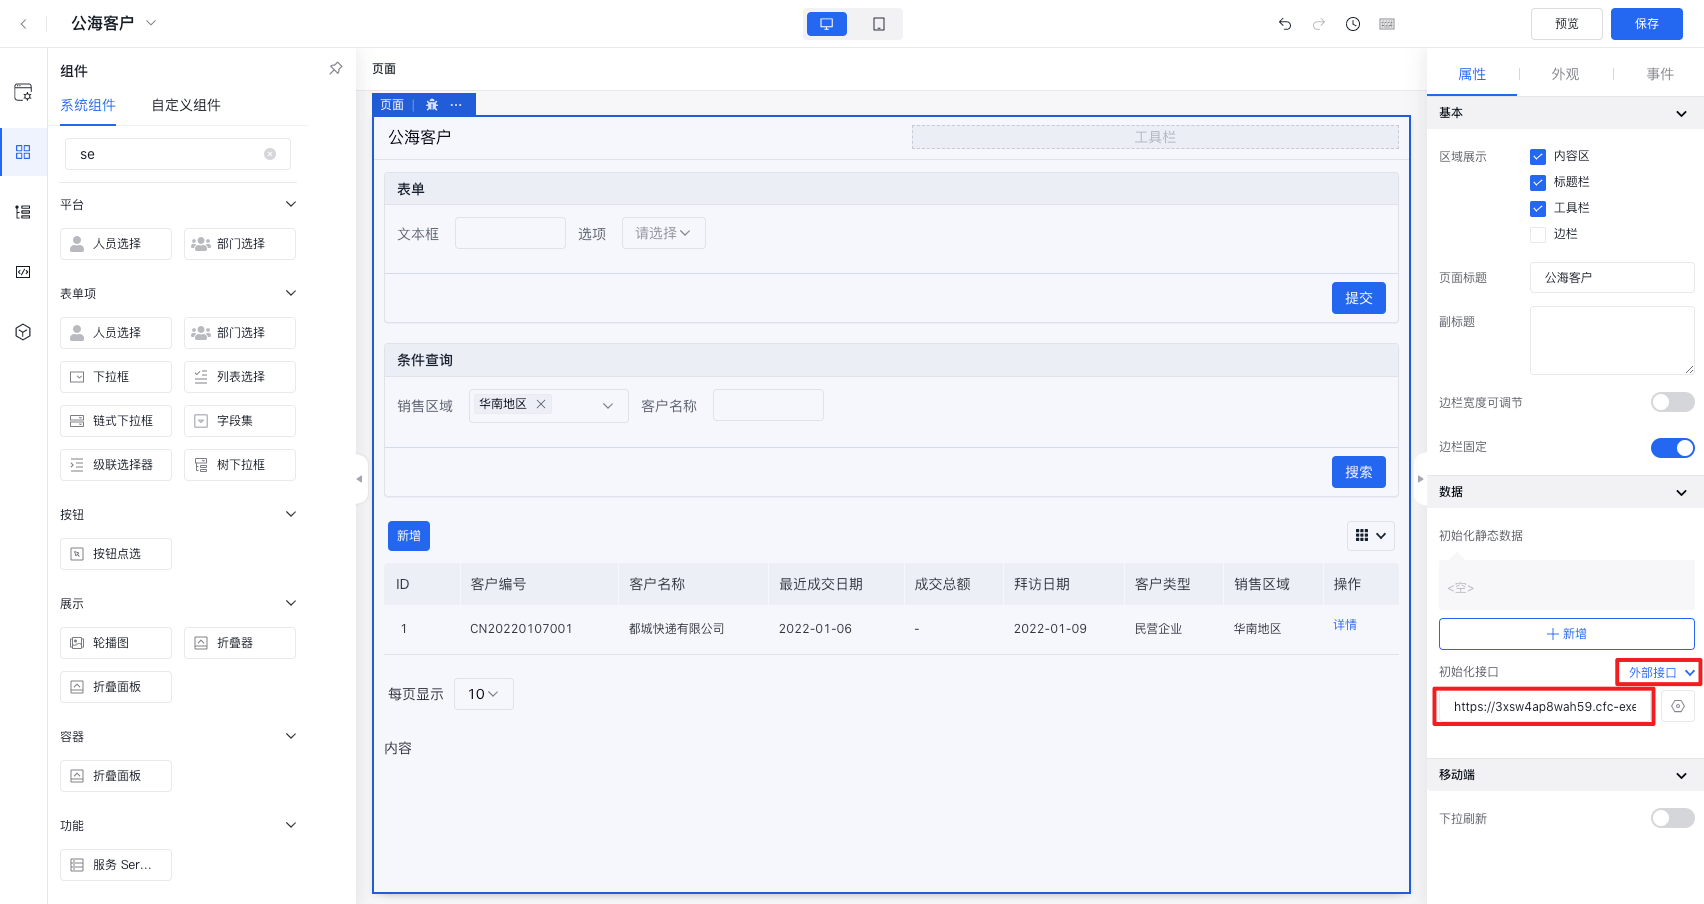
Task: Add the 链式下拉框 component
Action: tap(116, 421)
